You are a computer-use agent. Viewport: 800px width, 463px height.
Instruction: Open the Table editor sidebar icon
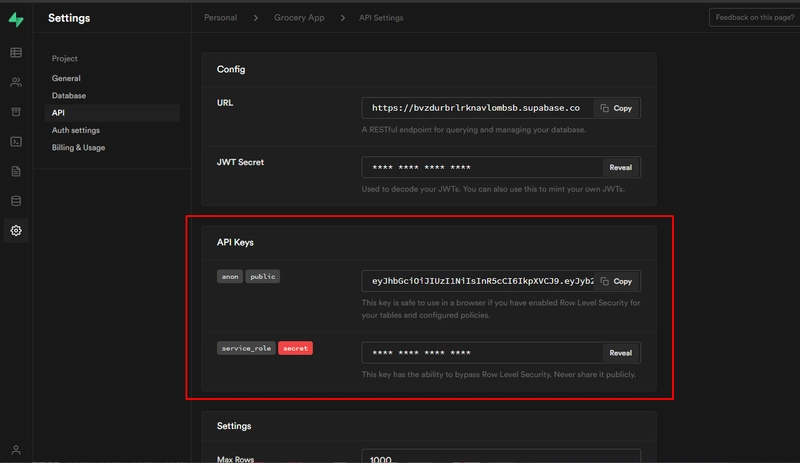(x=16, y=53)
